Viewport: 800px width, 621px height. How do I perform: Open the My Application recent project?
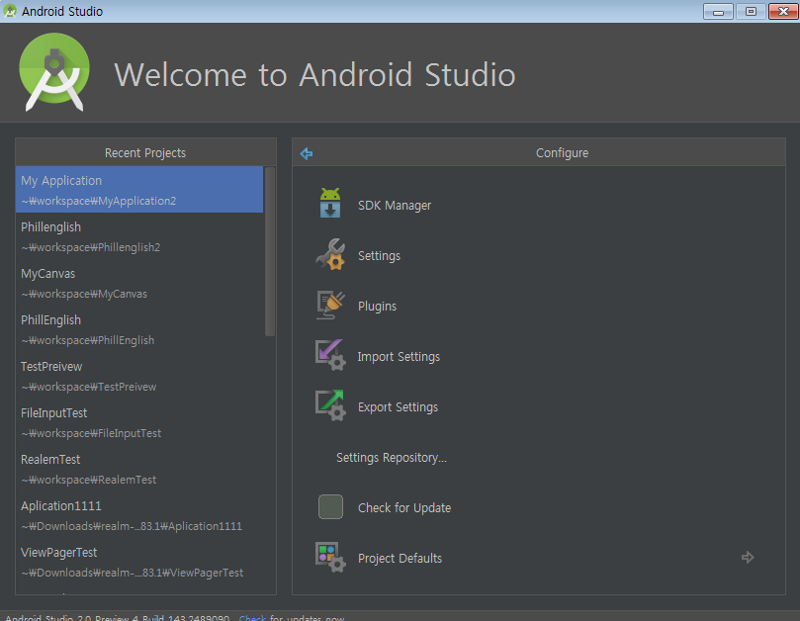click(139, 190)
